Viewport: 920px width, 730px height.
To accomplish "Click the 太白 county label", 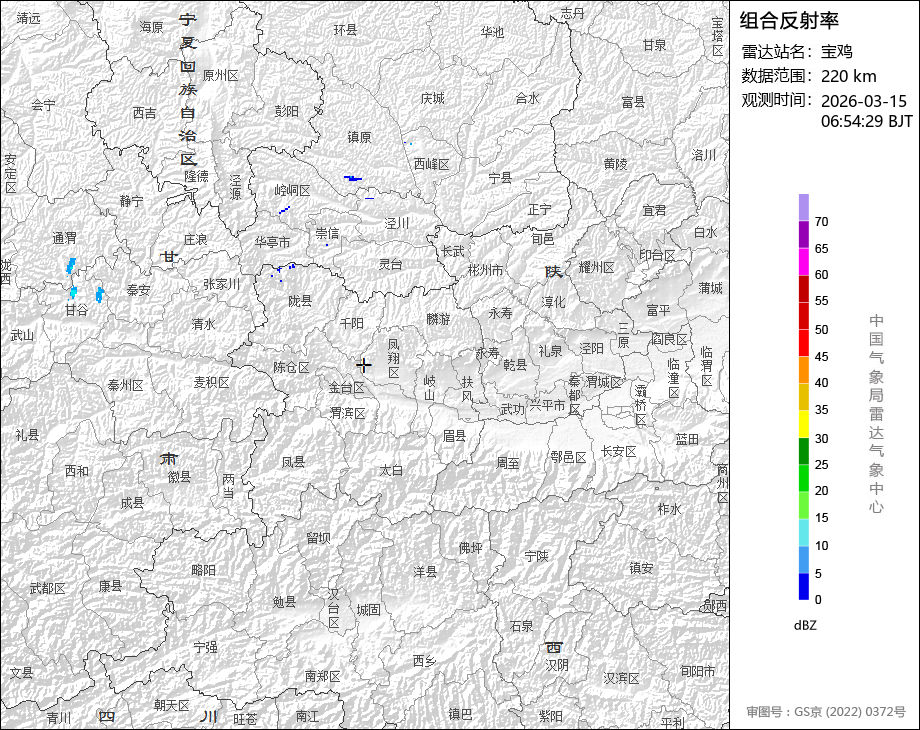I will (391, 471).
